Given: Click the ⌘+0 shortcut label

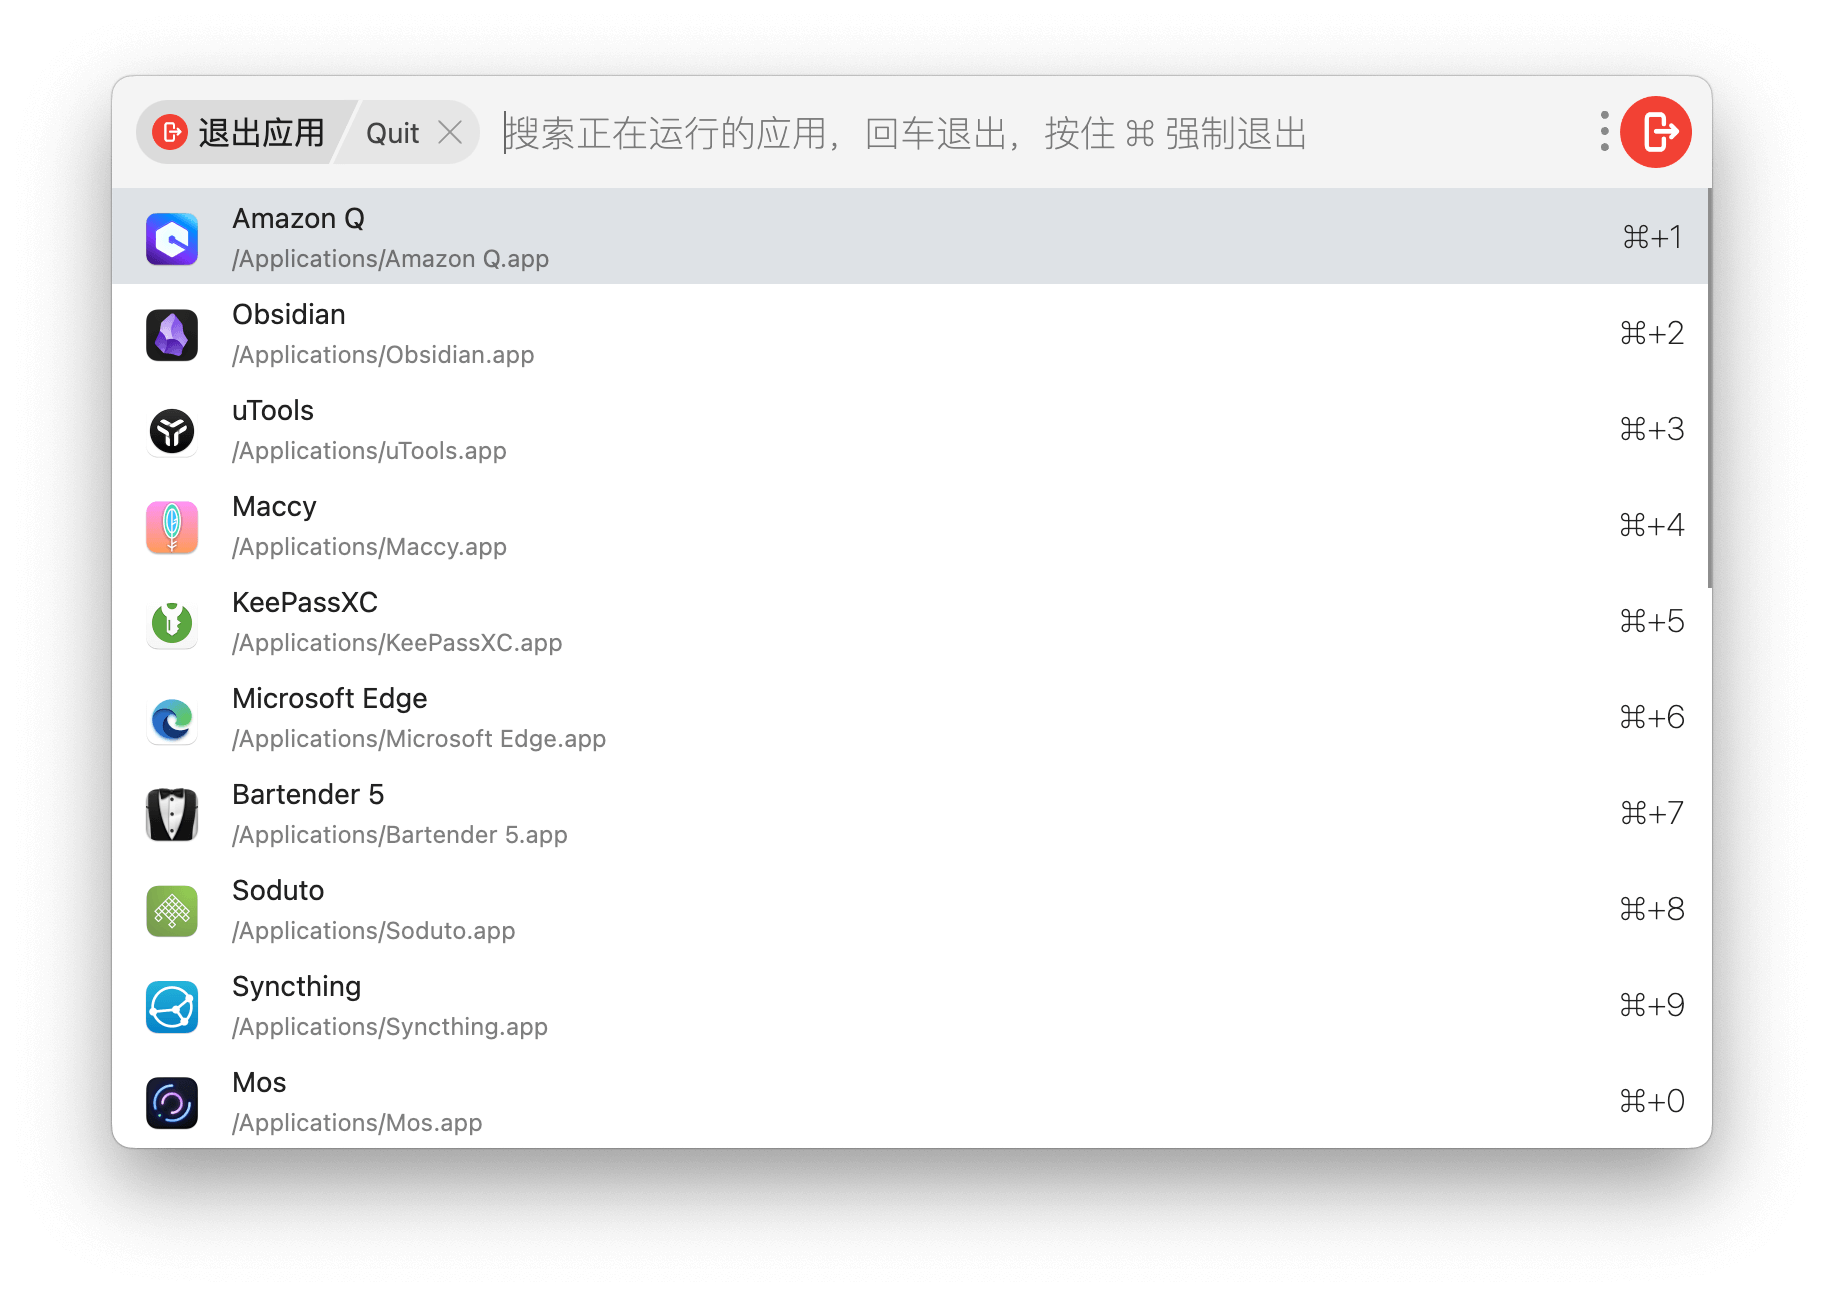Looking at the screenshot, I should (x=1652, y=1101).
